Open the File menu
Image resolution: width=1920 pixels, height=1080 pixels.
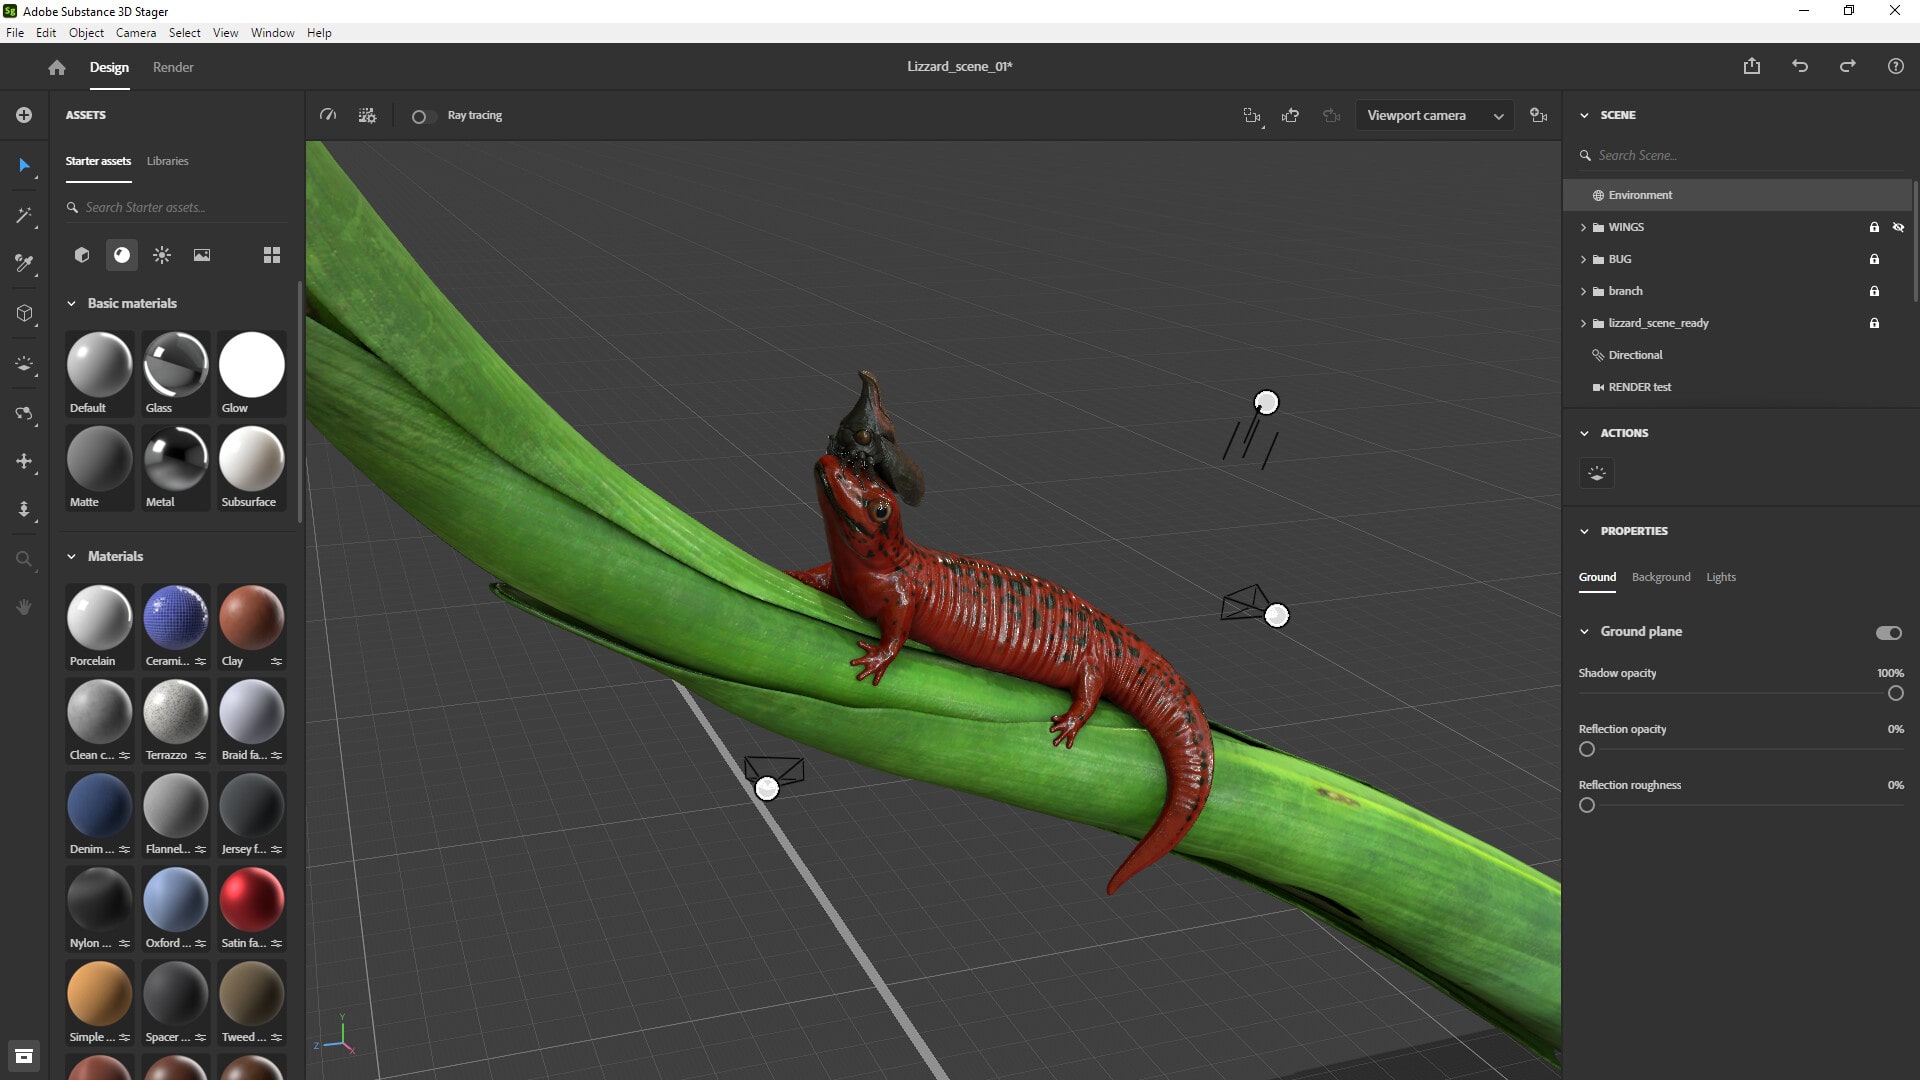tap(15, 33)
